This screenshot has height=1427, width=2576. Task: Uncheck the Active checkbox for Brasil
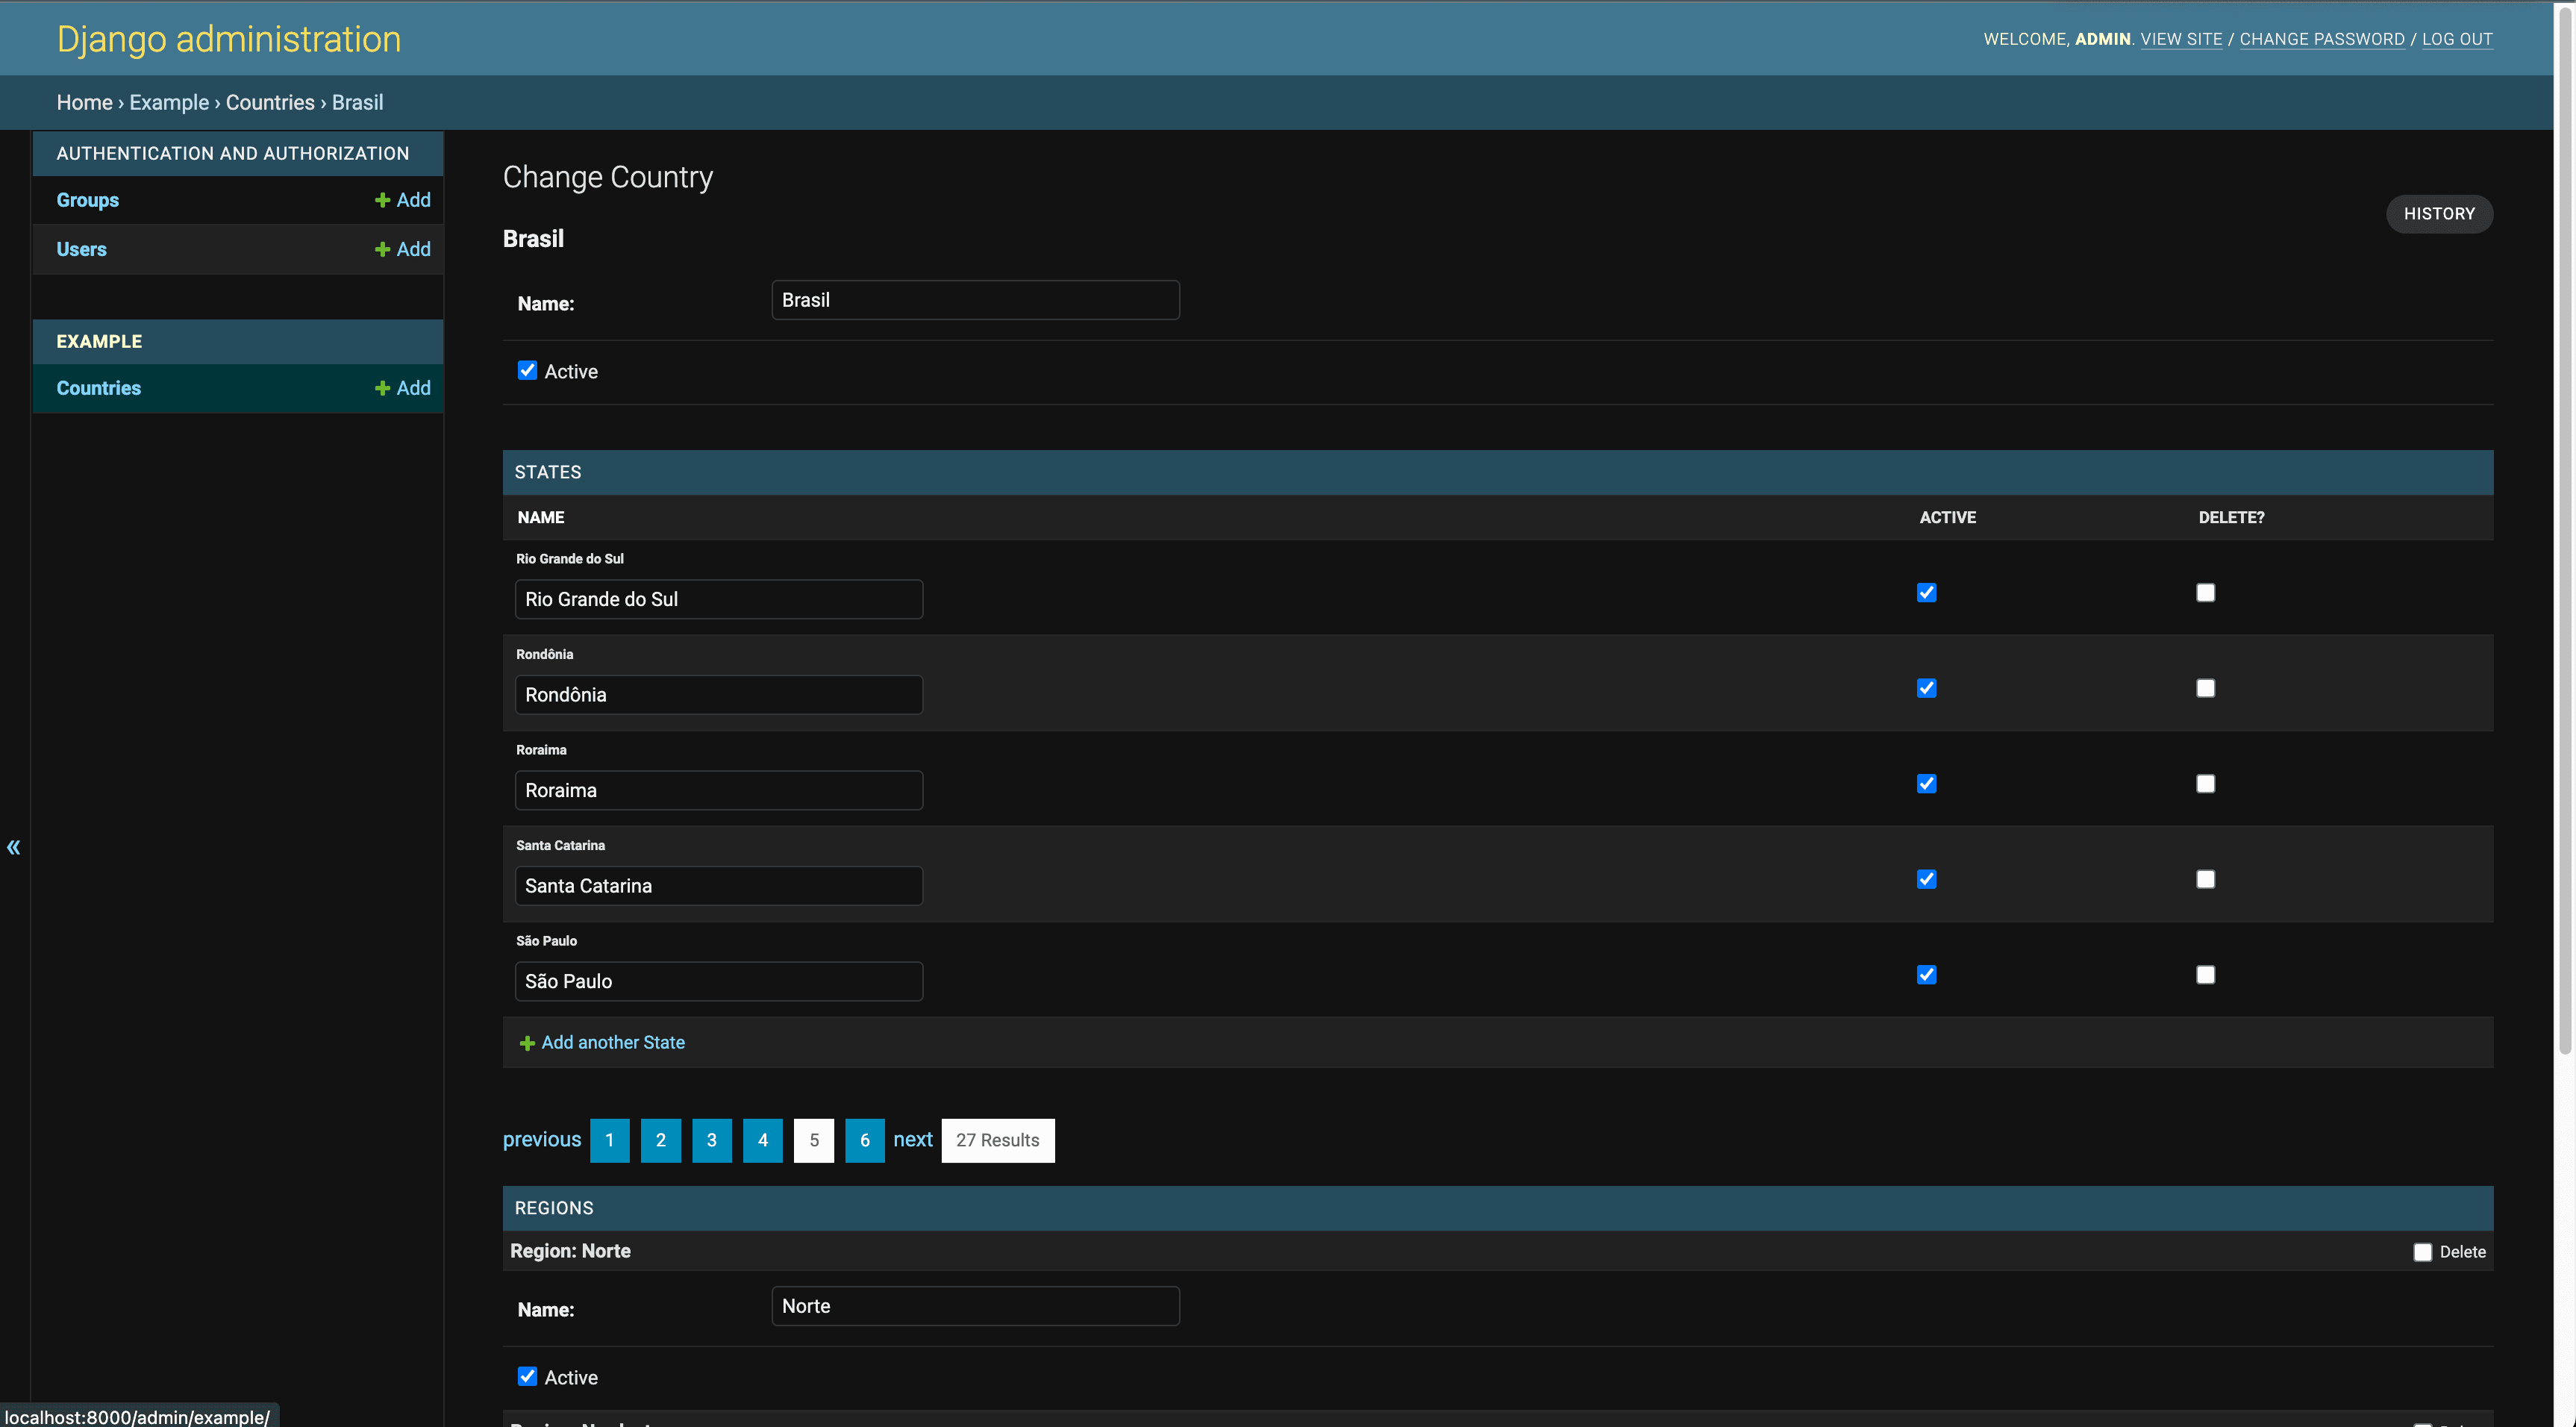pyautogui.click(x=527, y=370)
